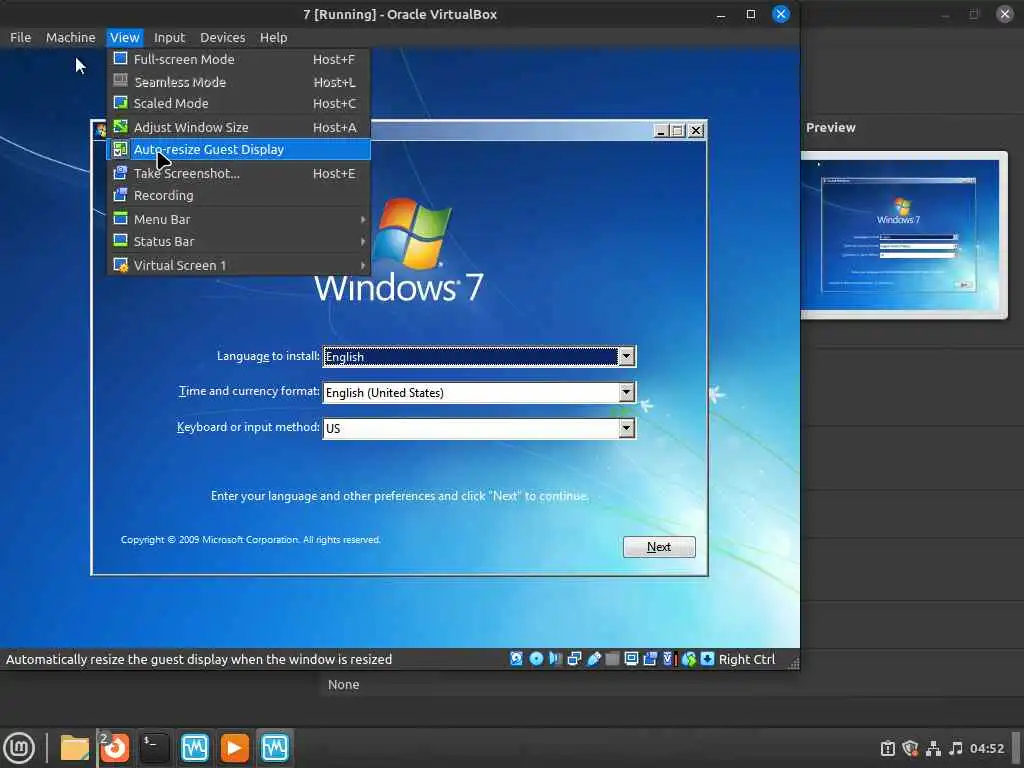Open the orange browser icon with badge 2
The height and width of the screenshot is (768, 1024).
(x=114, y=748)
